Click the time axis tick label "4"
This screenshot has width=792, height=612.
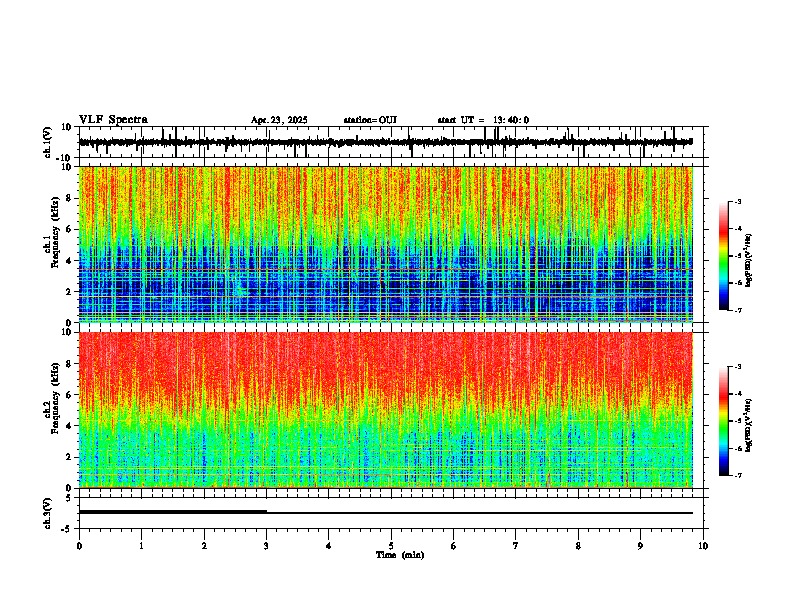329,546
